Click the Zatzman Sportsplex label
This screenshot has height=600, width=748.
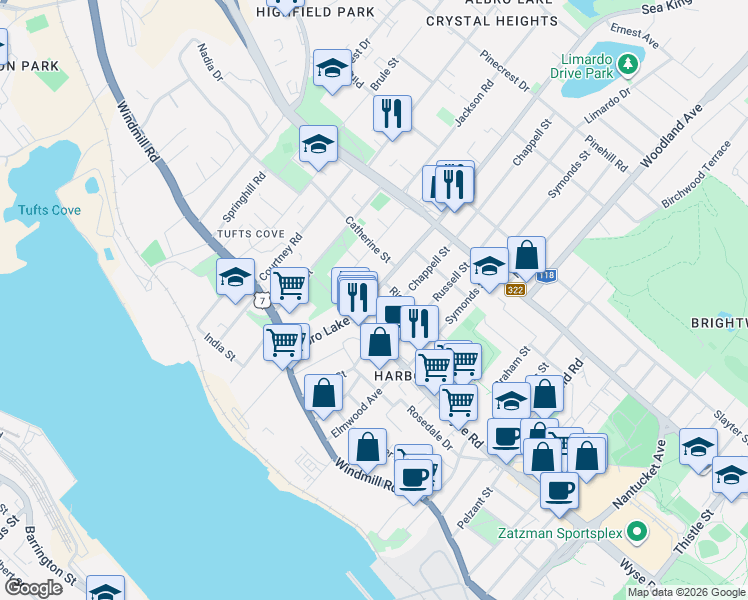point(561,533)
